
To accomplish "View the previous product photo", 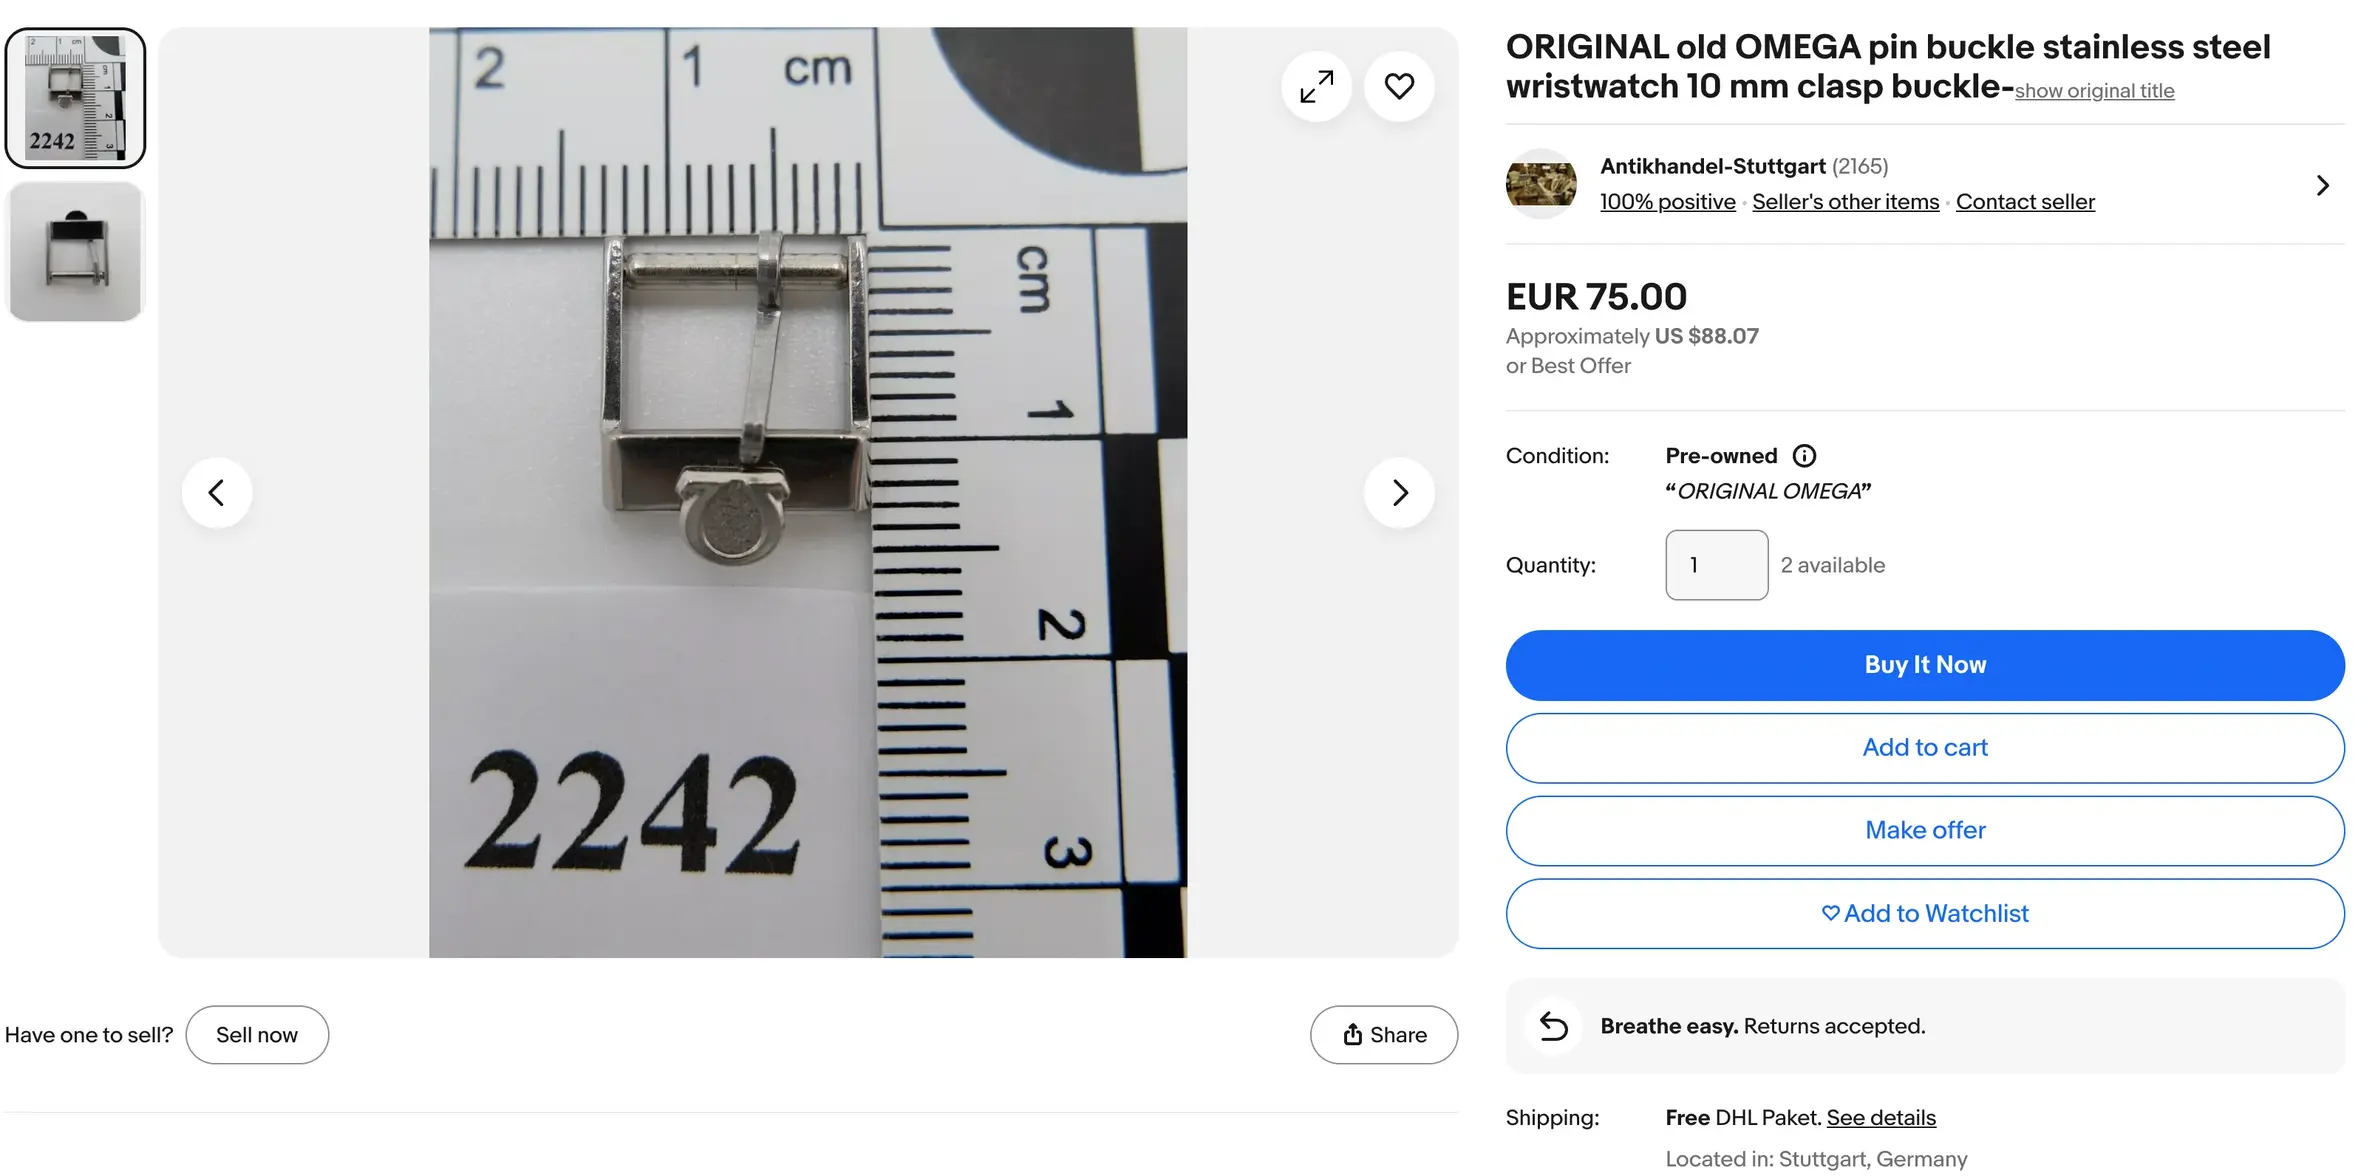I will (x=217, y=492).
